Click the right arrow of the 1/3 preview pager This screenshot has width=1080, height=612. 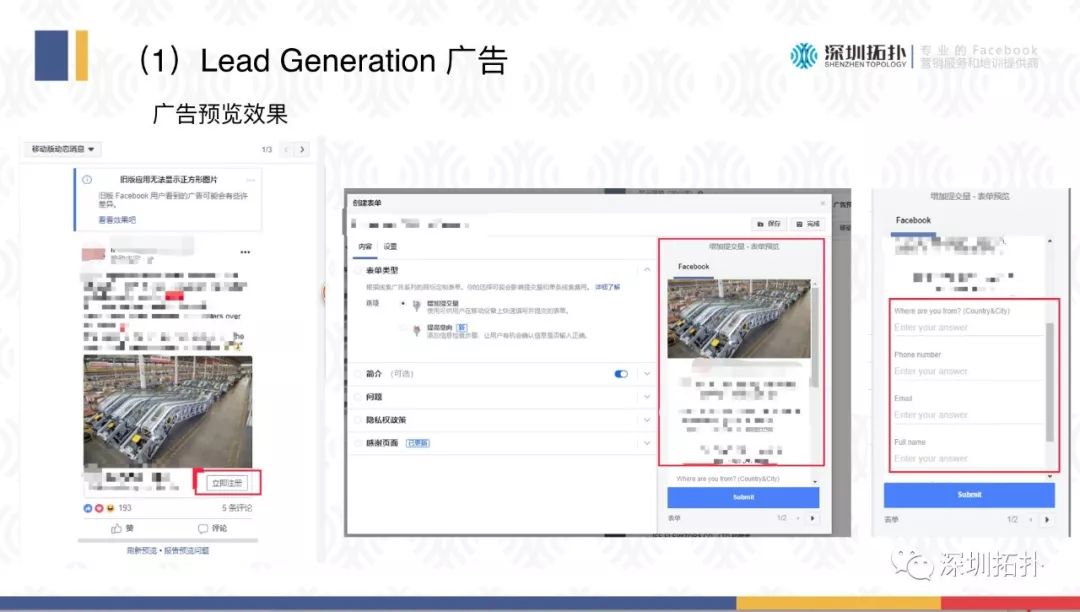tap(301, 151)
